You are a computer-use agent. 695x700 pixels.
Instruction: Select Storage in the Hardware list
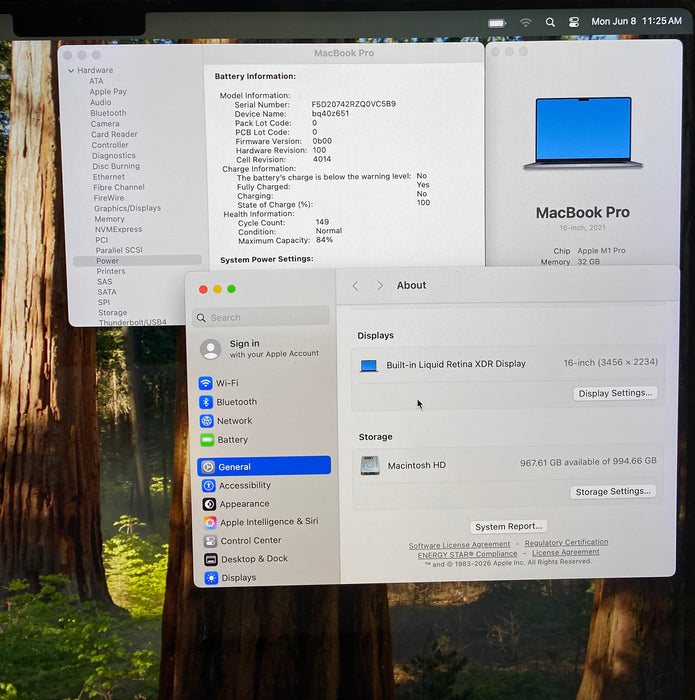(x=112, y=312)
